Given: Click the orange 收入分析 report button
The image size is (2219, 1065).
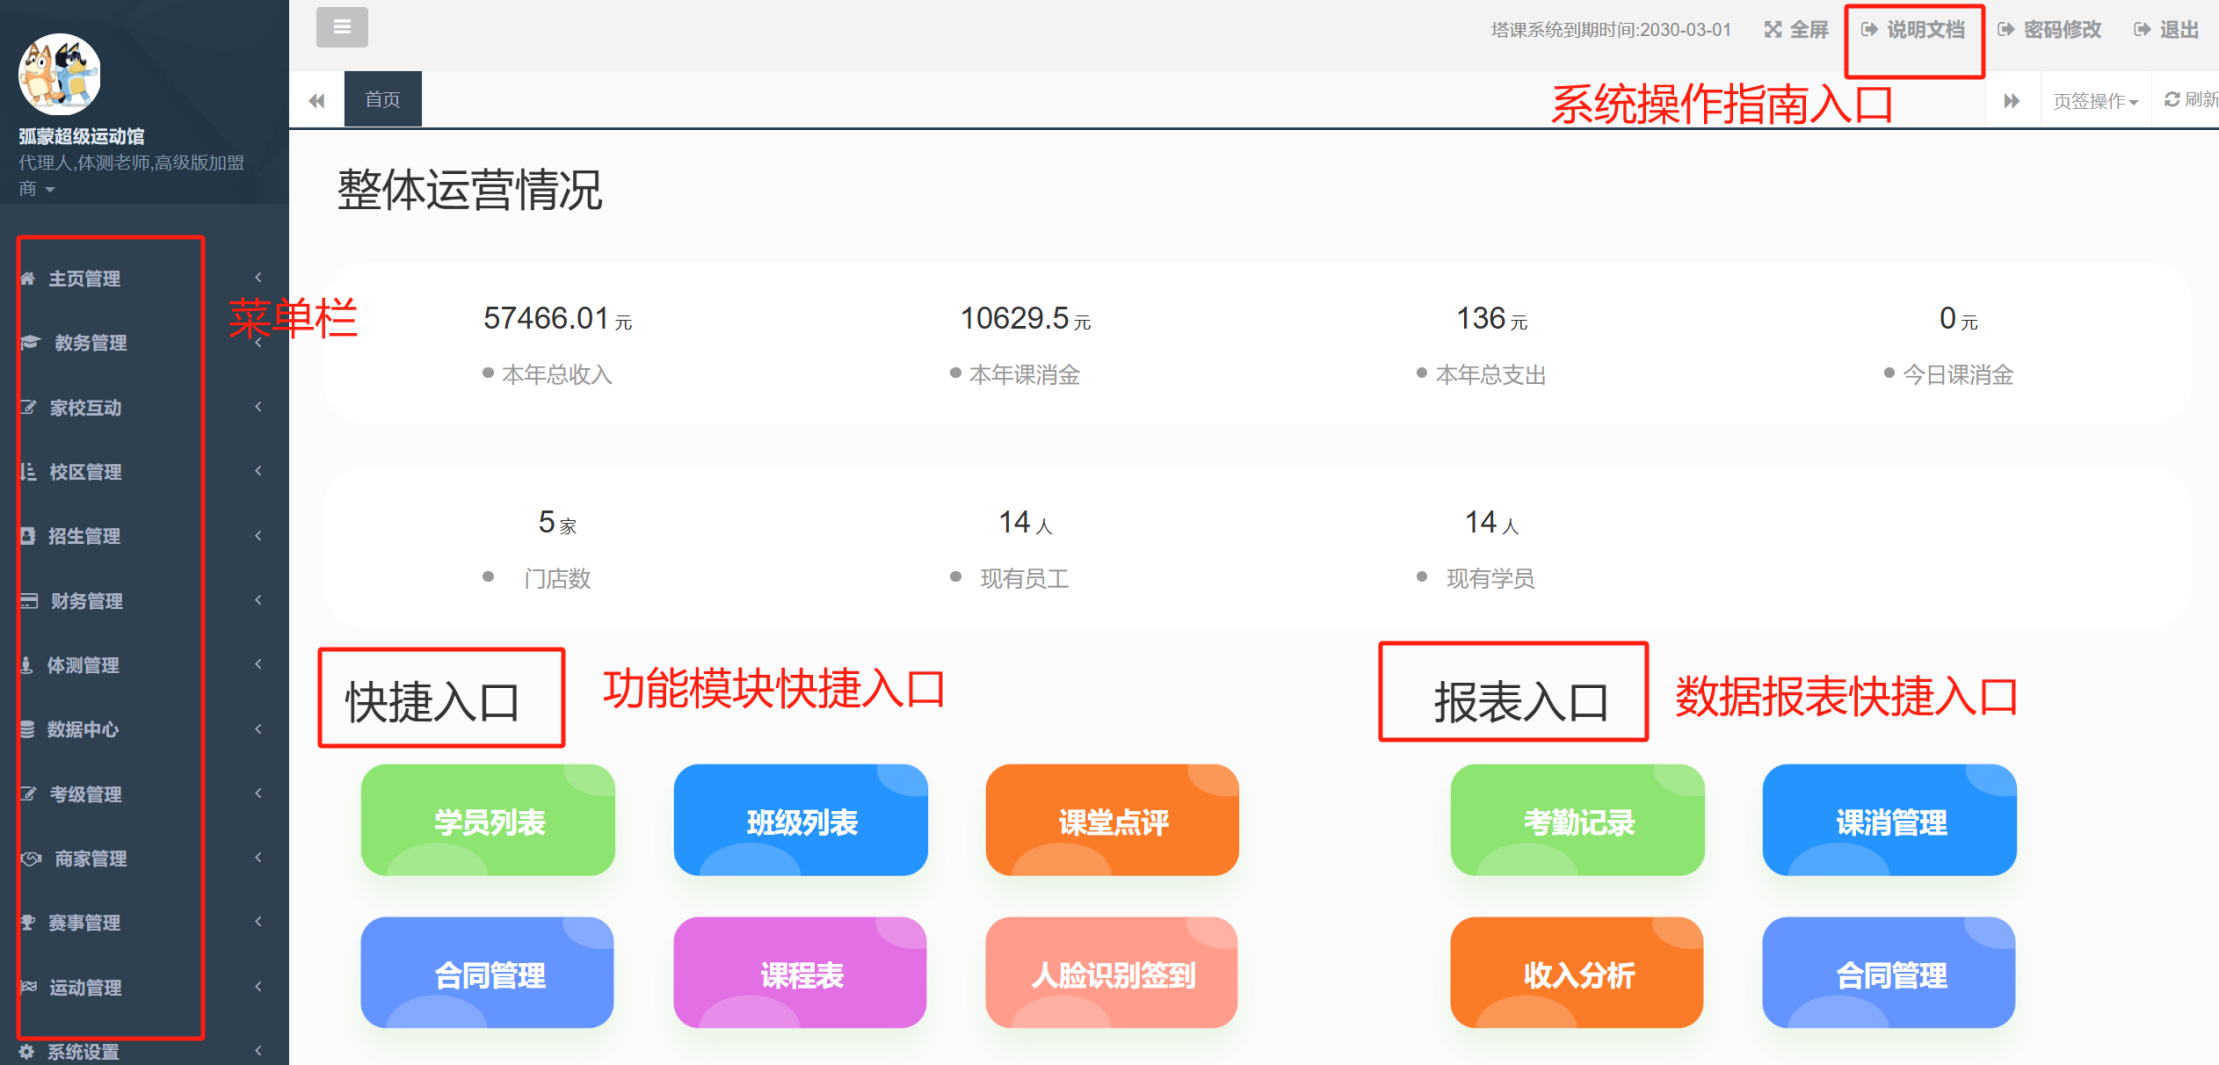Looking at the screenshot, I should 1577,974.
